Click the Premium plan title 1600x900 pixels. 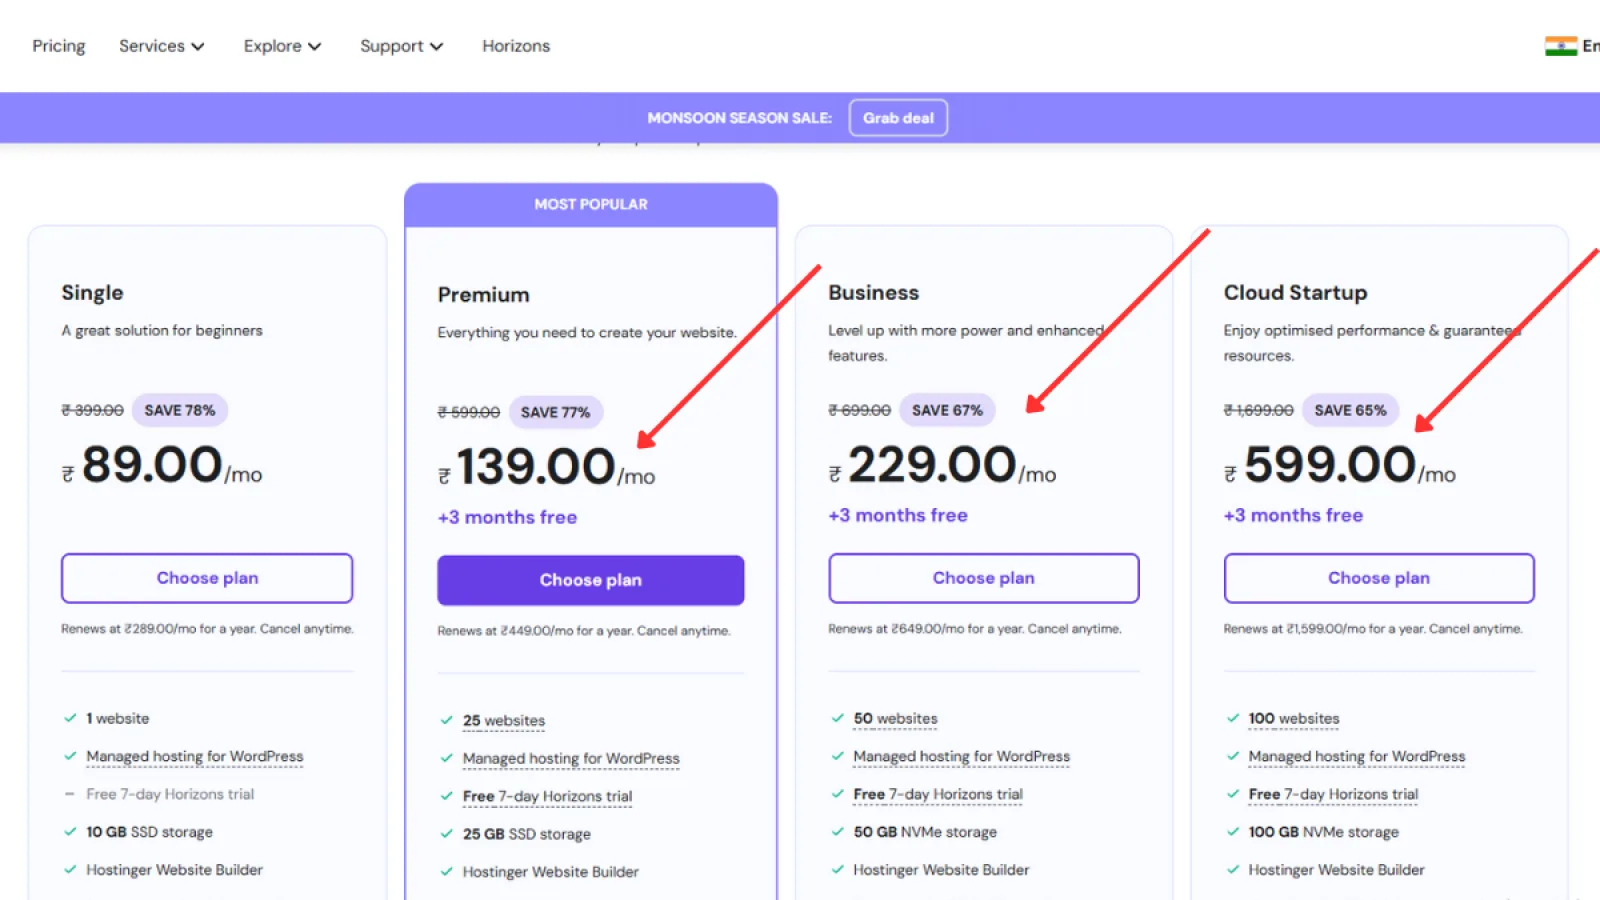tap(483, 295)
